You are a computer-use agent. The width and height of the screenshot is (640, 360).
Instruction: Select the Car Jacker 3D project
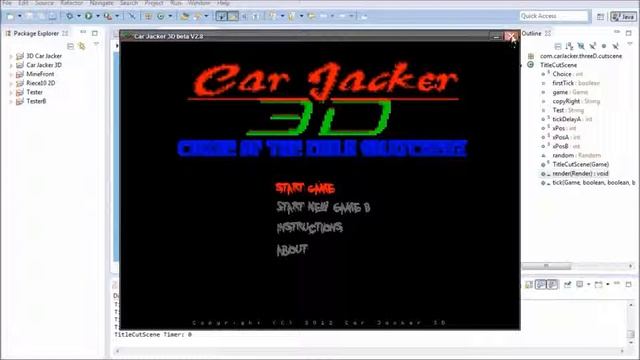coord(44,65)
